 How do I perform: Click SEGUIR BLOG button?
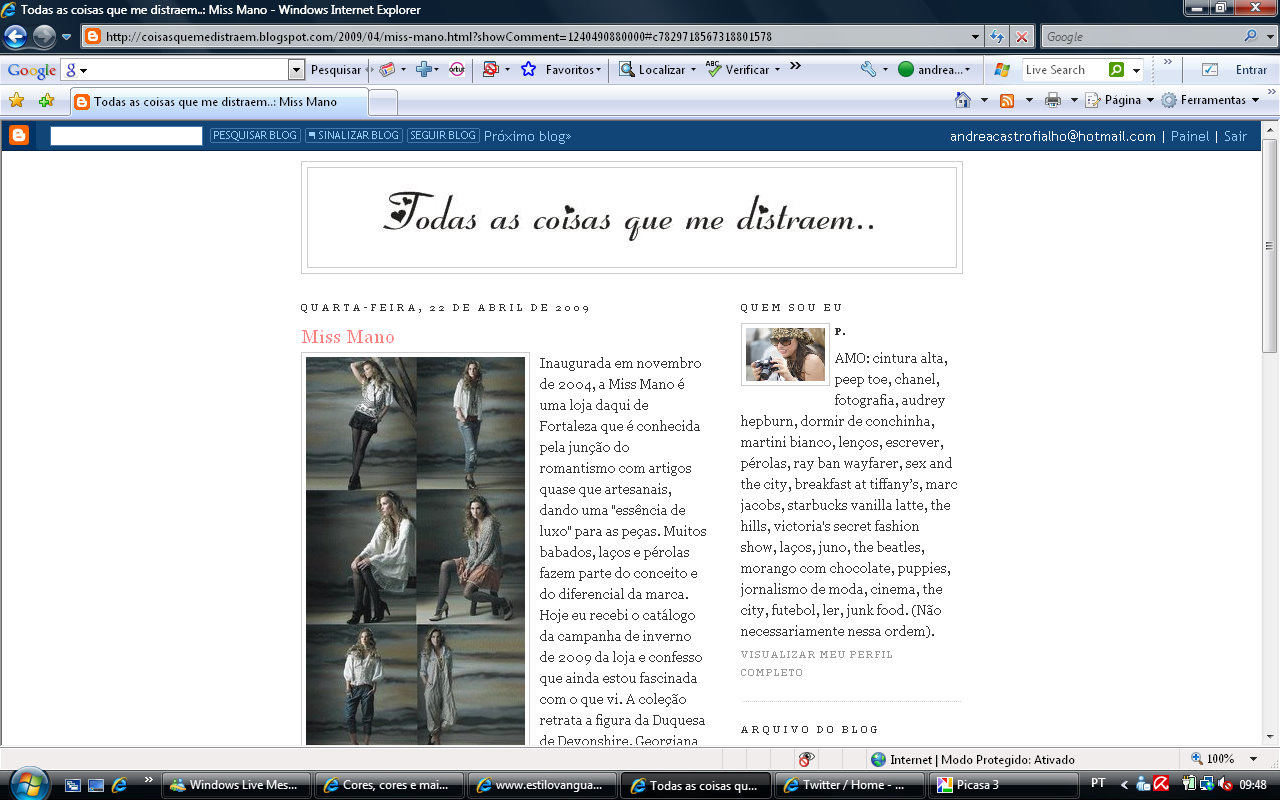pos(443,135)
